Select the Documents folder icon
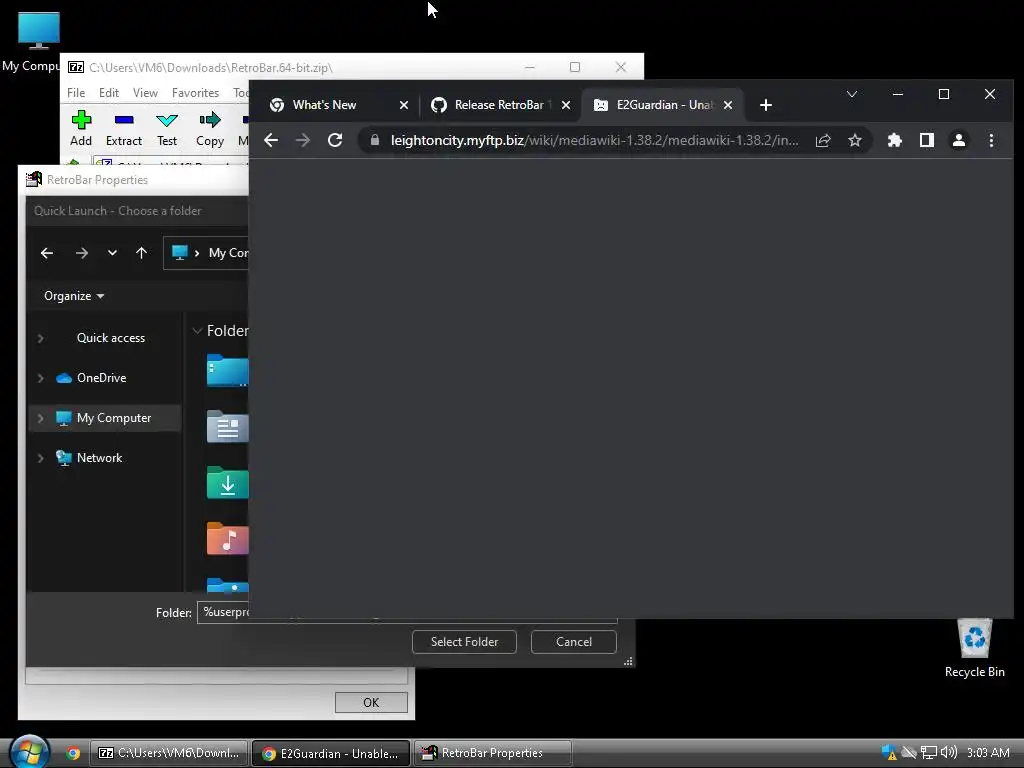Viewport: 1024px width, 768px height. tap(227, 427)
